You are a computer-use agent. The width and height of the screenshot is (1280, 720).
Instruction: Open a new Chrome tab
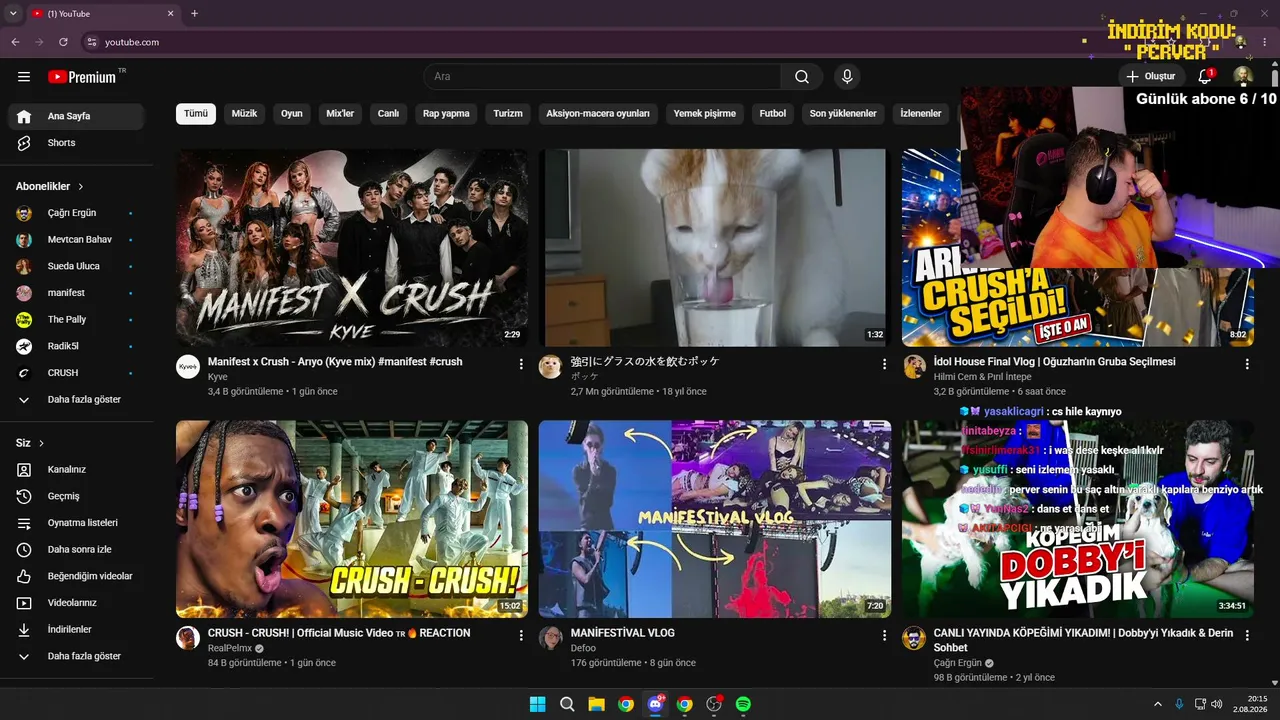pyautogui.click(x=194, y=13)
